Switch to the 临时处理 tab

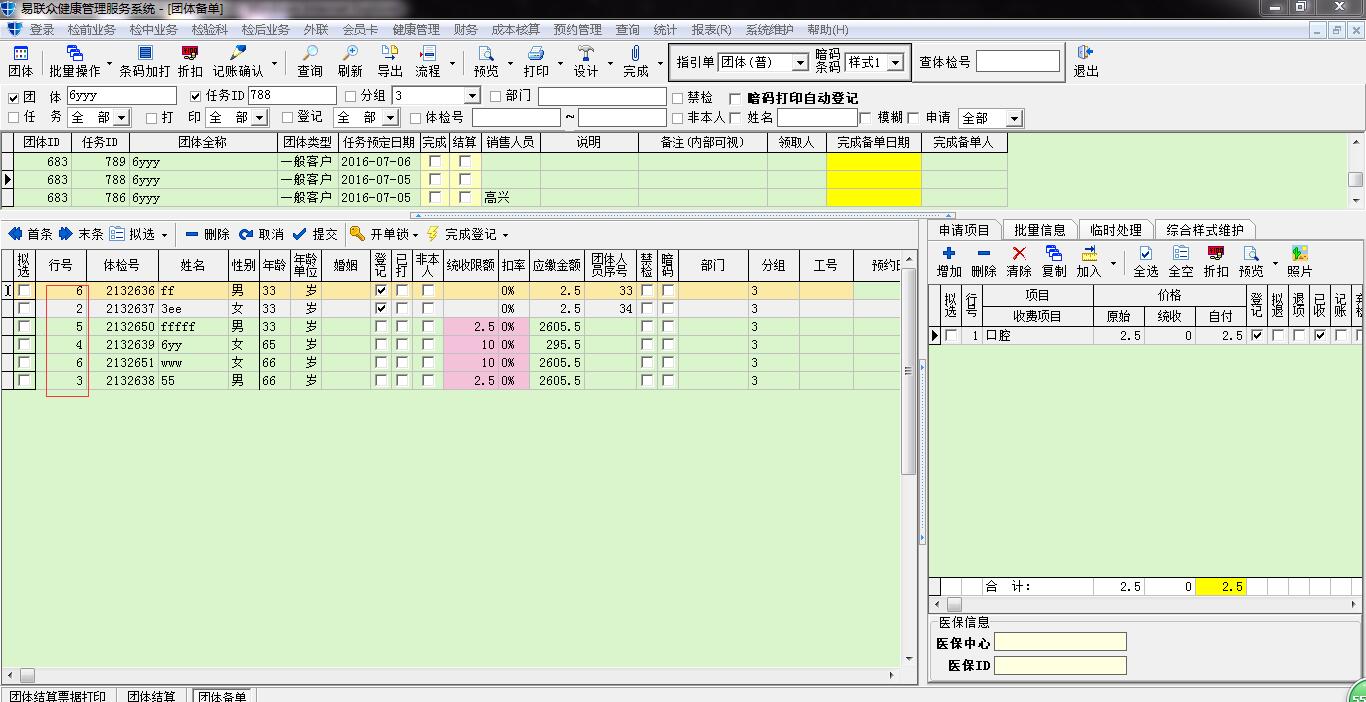(1116, 230)
